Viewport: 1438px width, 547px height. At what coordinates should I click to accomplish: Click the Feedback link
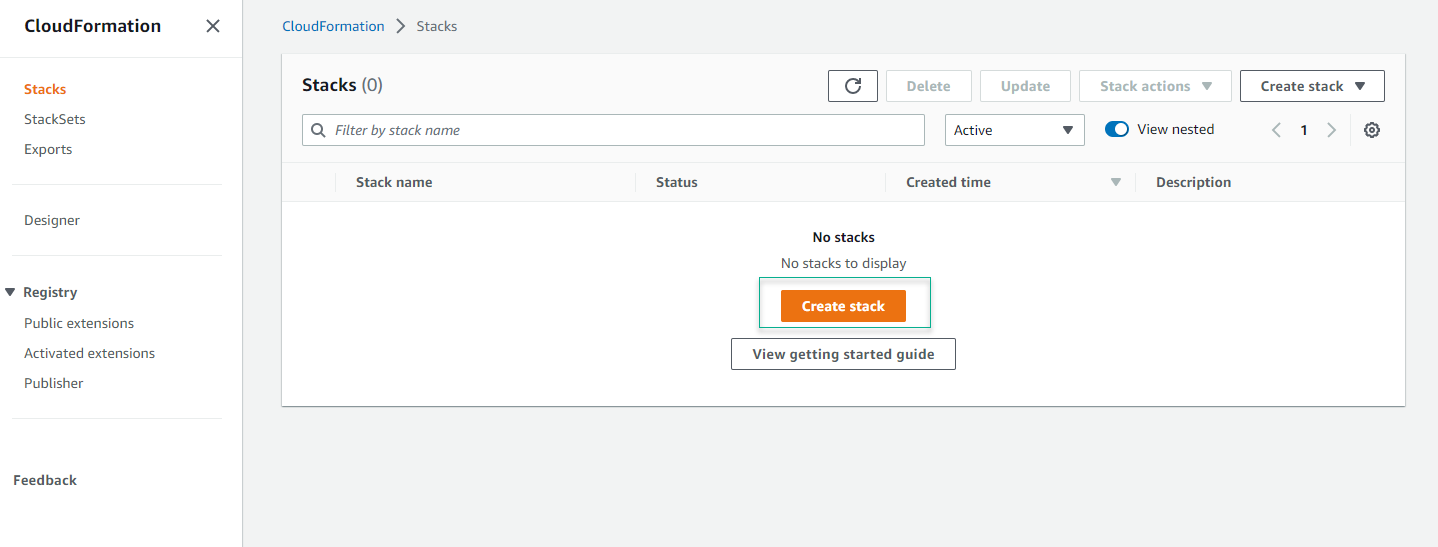click(x=45, y=480)
